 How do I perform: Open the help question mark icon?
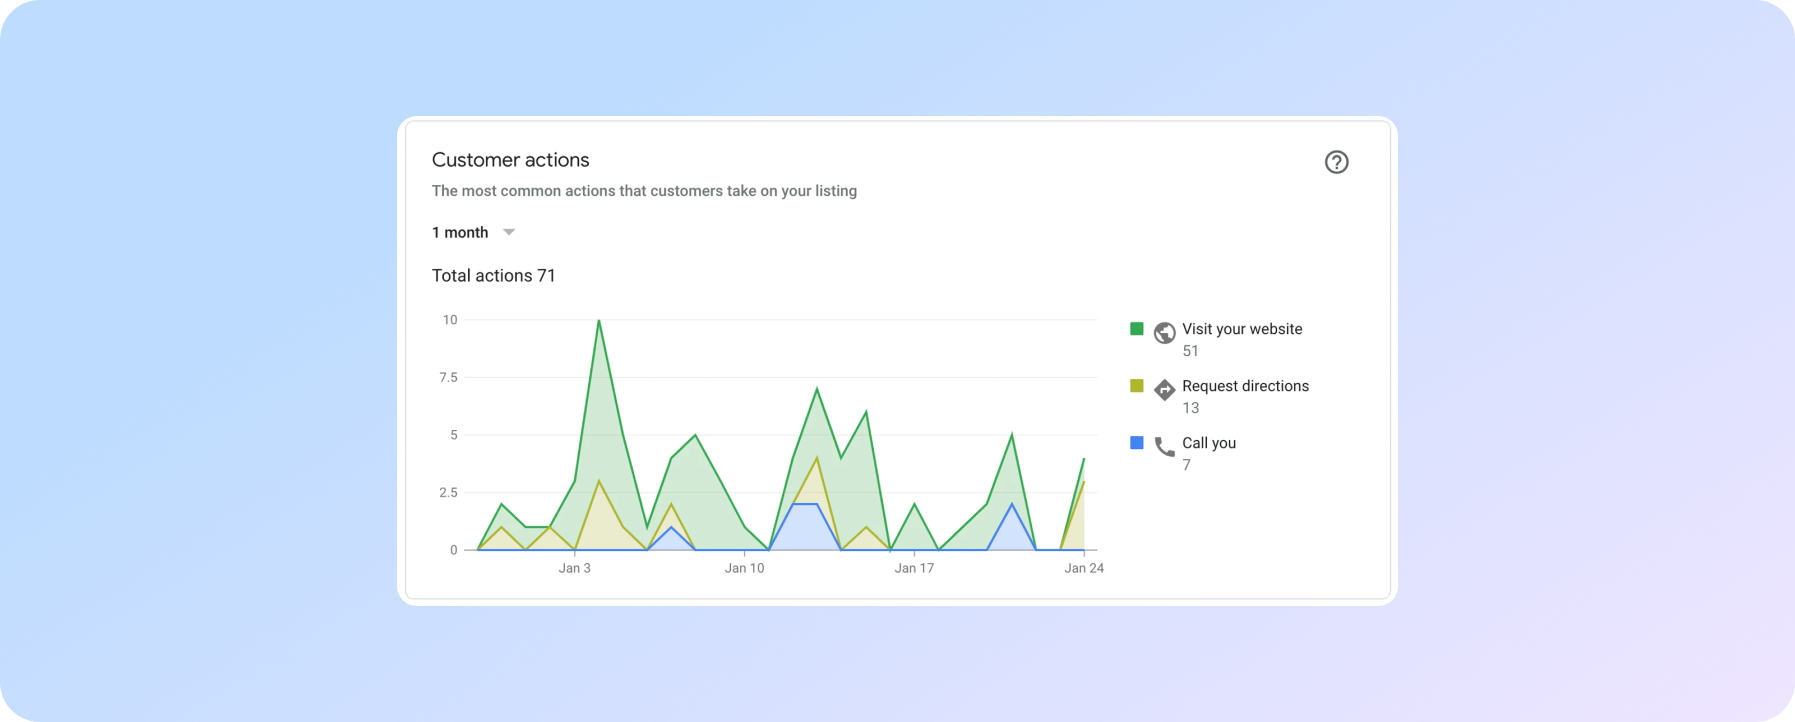(x=1336, y=162)
